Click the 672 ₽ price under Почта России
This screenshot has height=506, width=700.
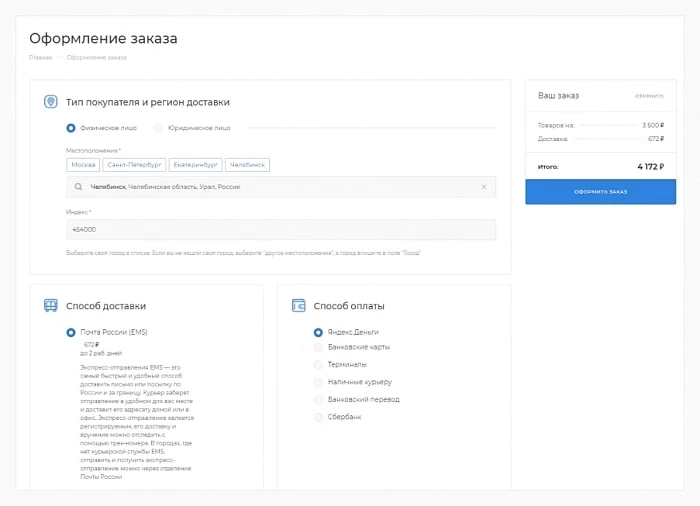(92, 344)
